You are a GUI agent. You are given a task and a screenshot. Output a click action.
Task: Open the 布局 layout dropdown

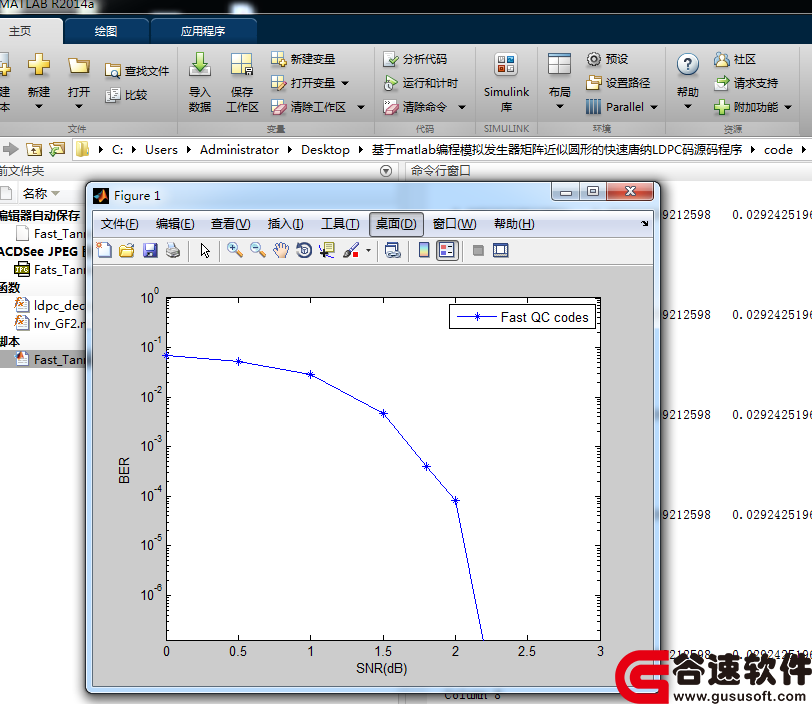click(x=559, y=82)
